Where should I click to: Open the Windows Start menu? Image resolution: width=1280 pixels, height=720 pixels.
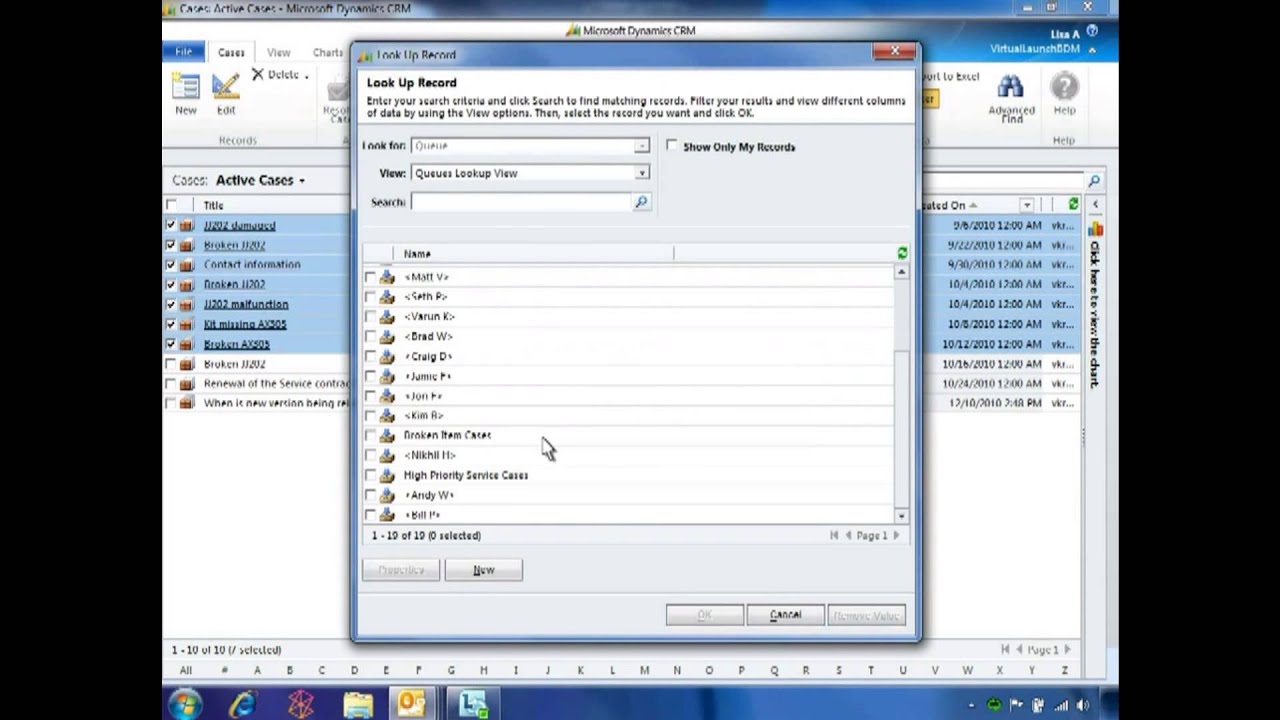click(186, 704)
